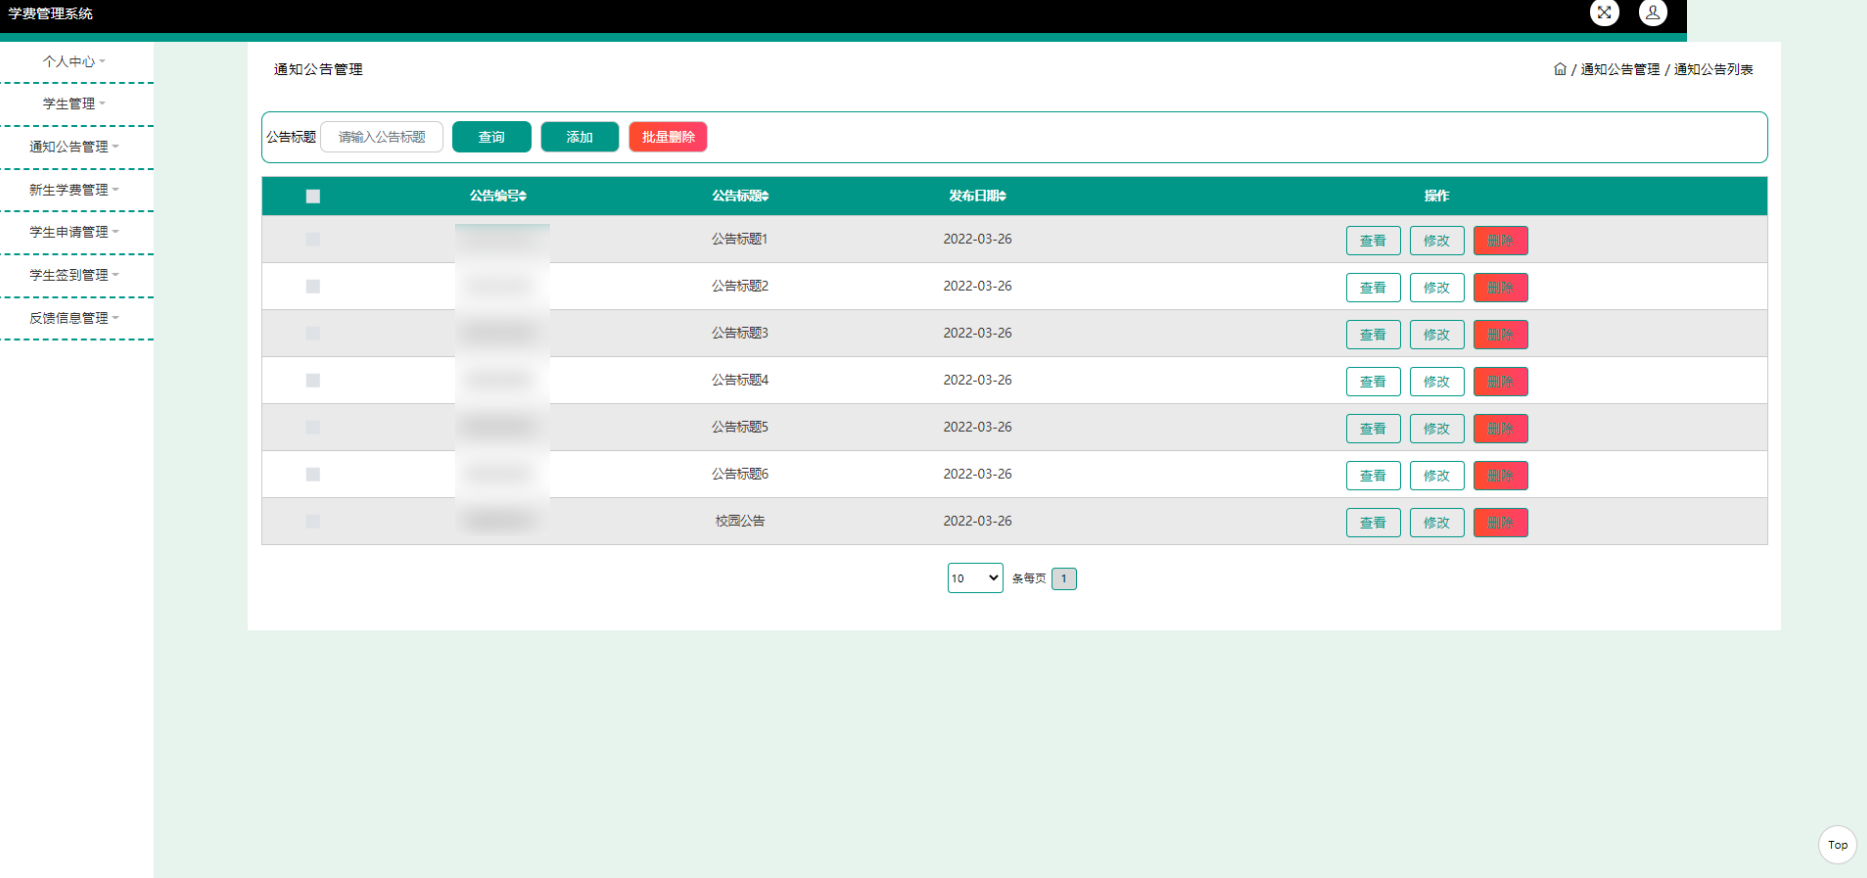Sort by 公告编号 column arrow

click(523, 196)
